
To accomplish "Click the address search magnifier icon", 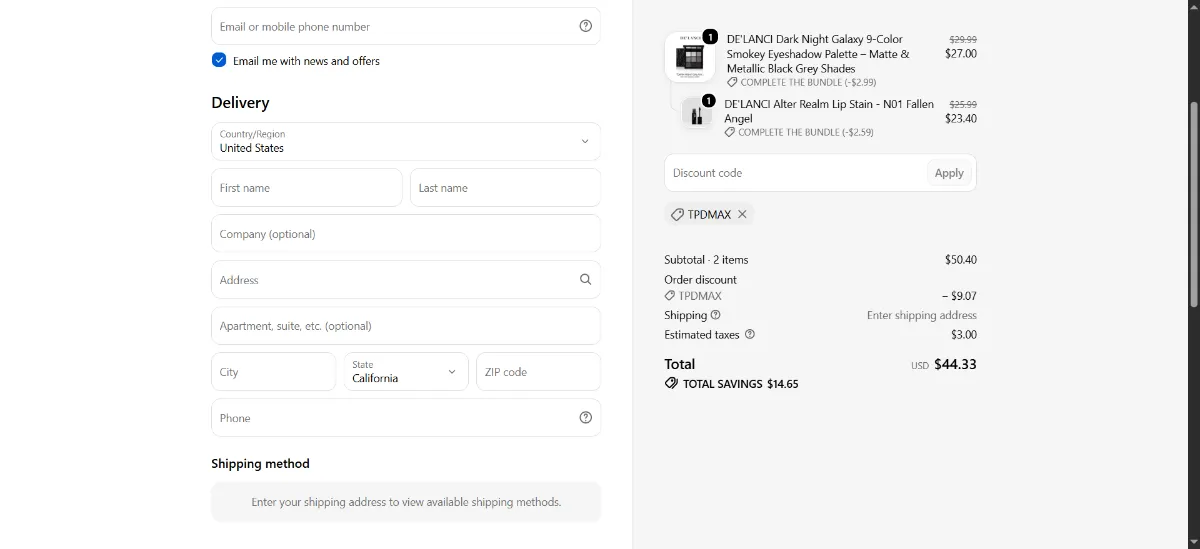I will [x=586, y=280].
